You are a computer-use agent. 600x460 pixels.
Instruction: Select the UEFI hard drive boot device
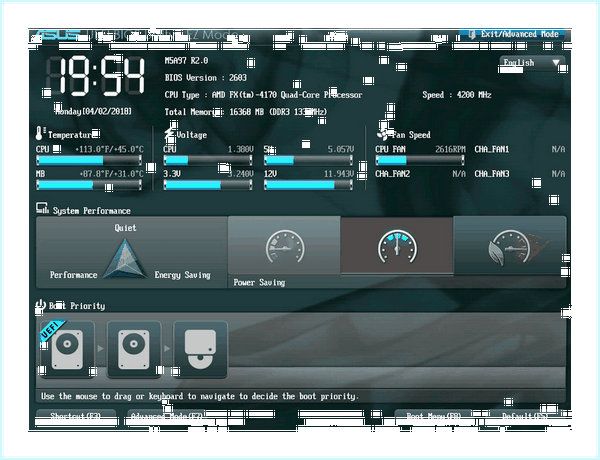pyautogui.click(x=67, y=349)
